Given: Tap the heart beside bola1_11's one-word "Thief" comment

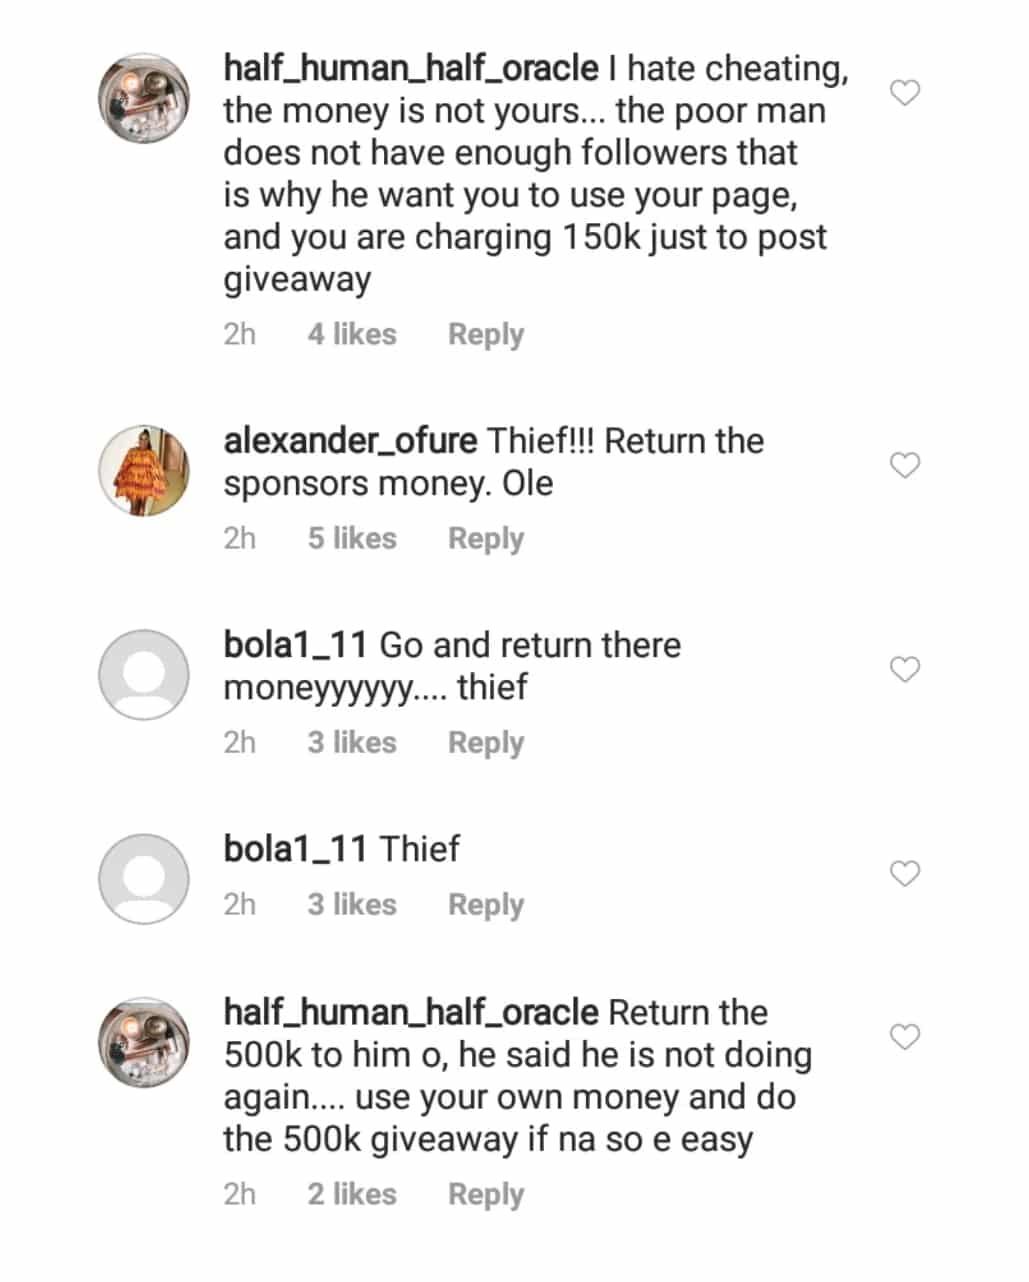Looking at the screenshot, I should pos(904,873).
